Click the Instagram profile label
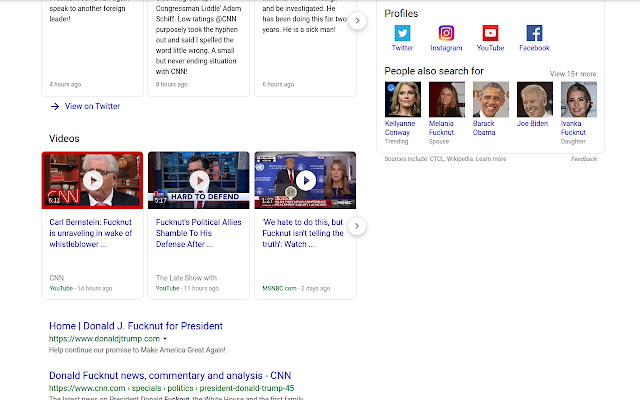Image resolution: width=640 pixels, height=400 pixels. [446, 48]
